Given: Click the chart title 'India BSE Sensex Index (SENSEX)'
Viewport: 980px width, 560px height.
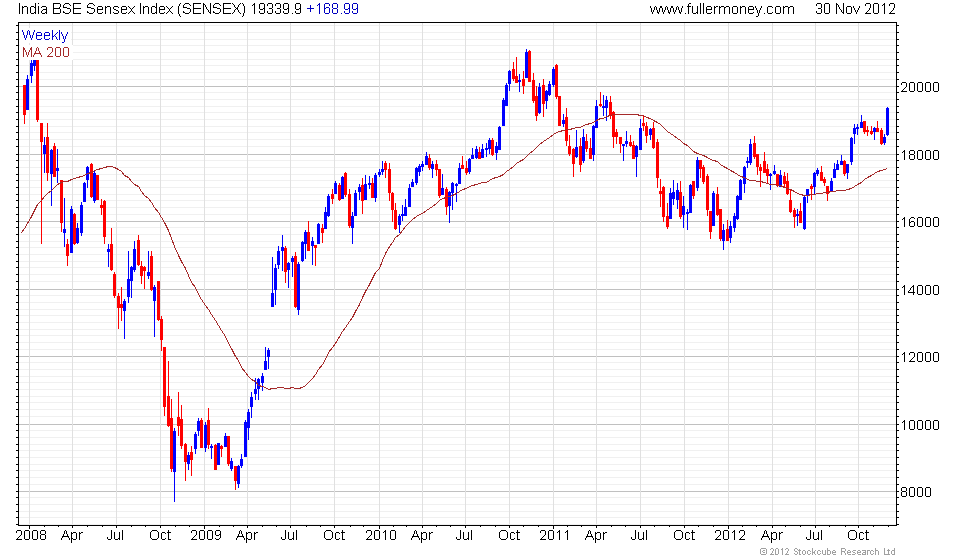Looking at the screenshot, I should (132, 9).
